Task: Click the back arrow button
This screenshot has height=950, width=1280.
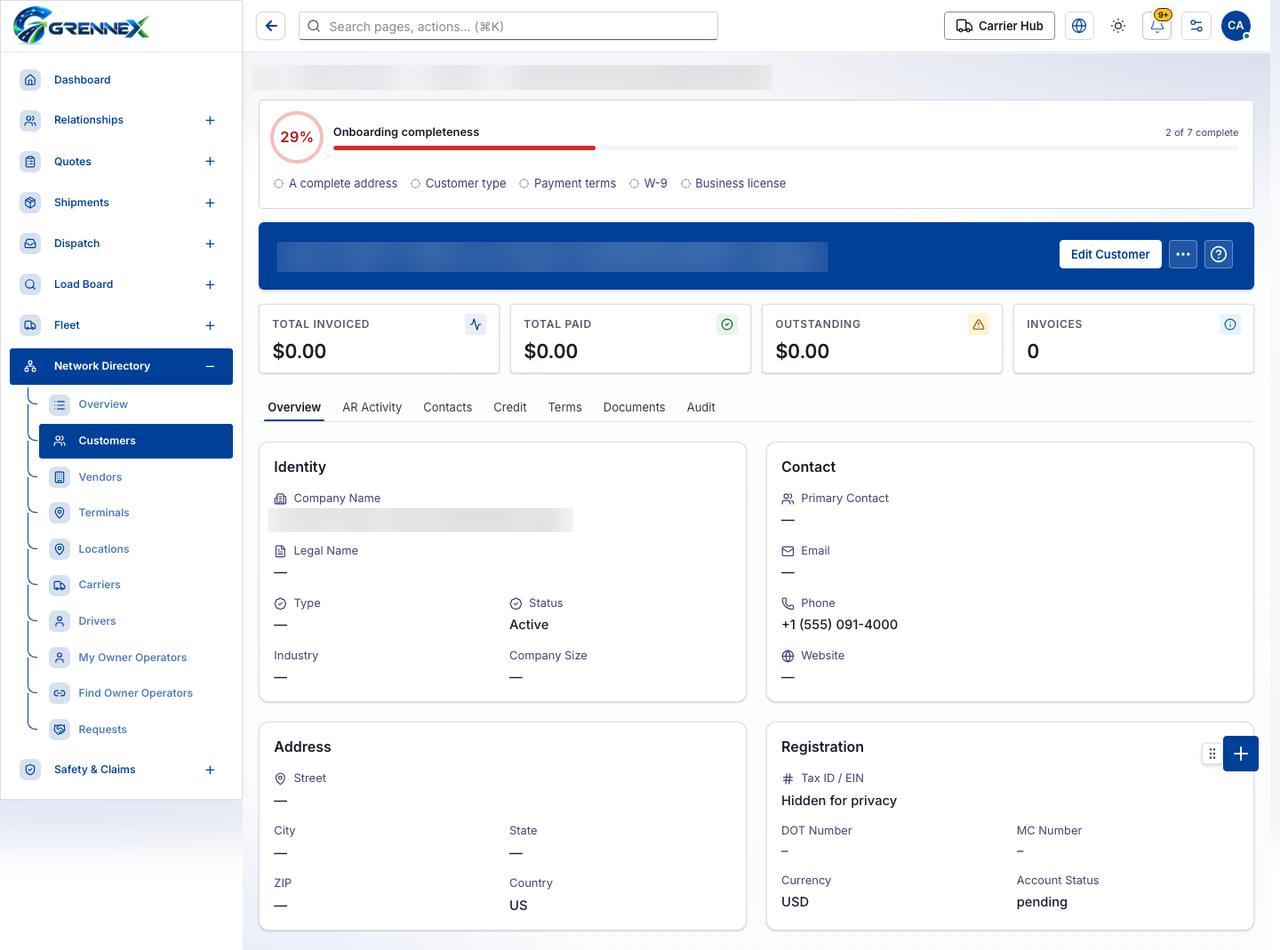Action: (271, 26)
